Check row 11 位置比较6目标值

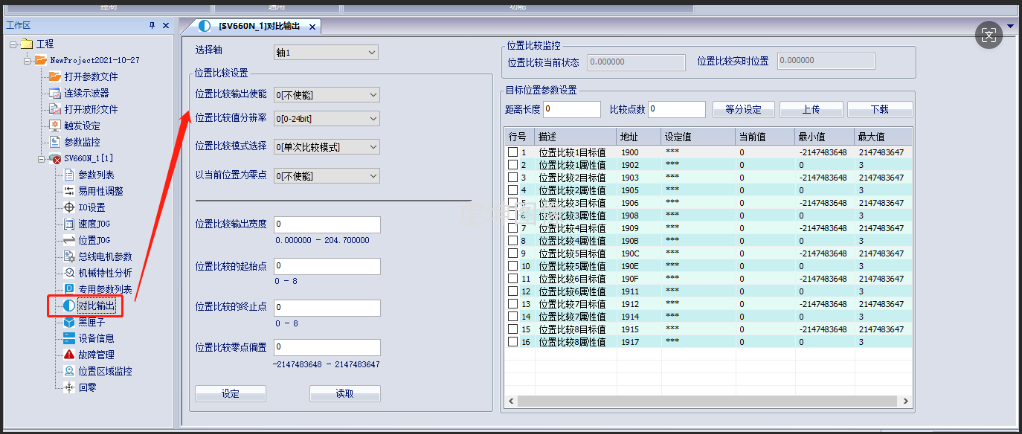pyautogui.click(x=513, y=278)
